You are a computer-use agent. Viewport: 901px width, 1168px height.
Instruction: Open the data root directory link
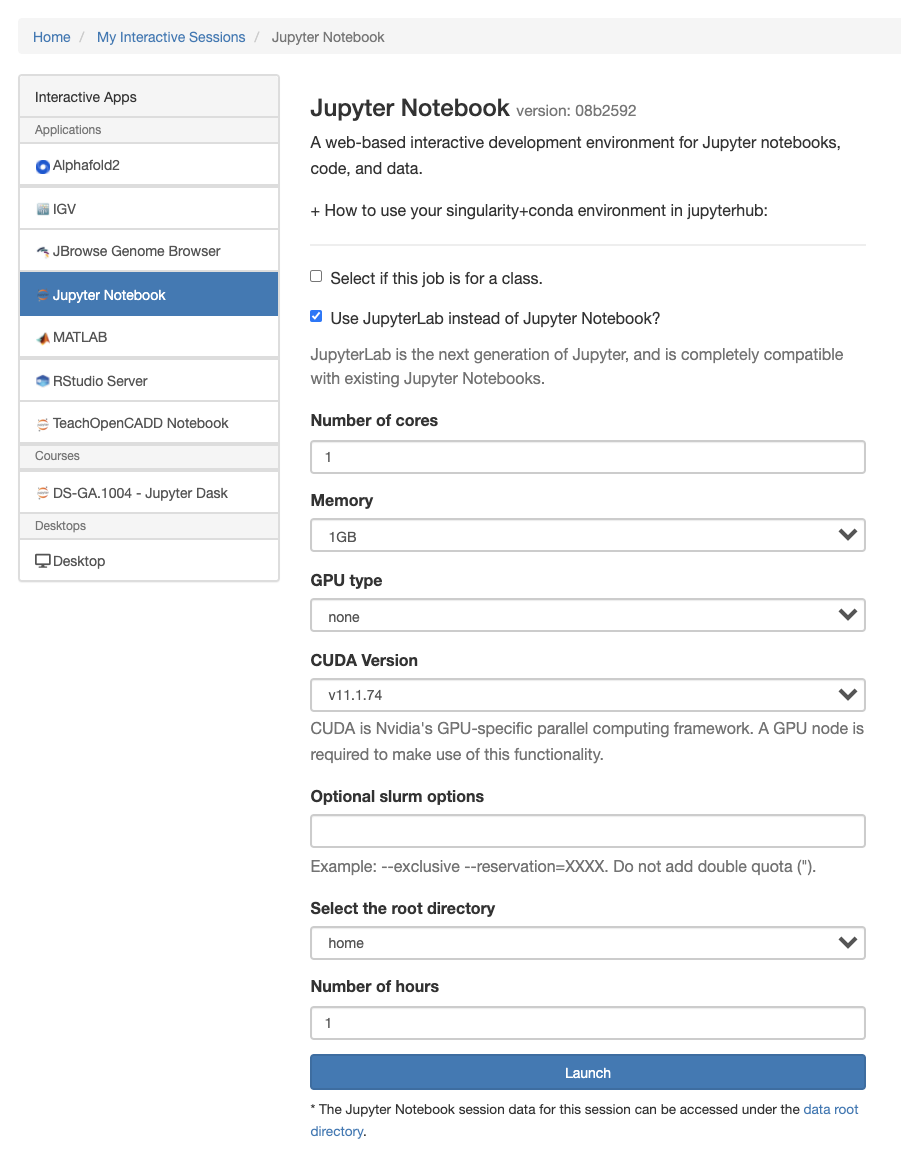click(x=830, y=1109)
